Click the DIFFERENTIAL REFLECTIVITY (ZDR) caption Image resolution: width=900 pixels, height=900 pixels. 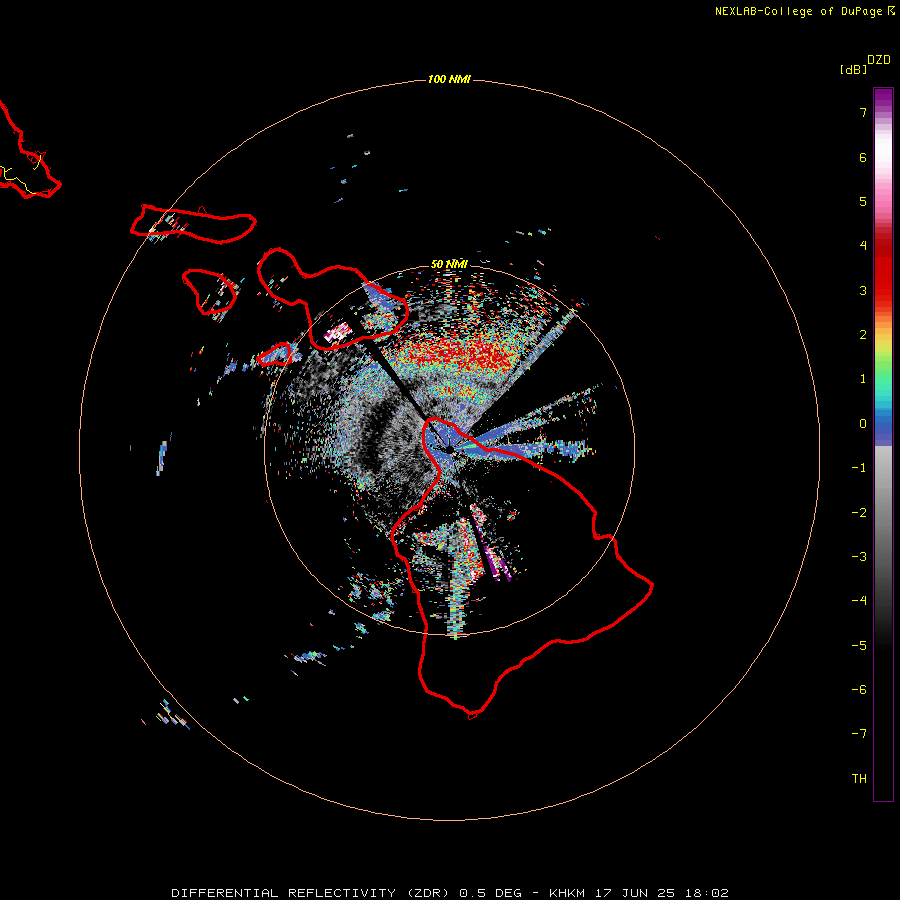311,893
